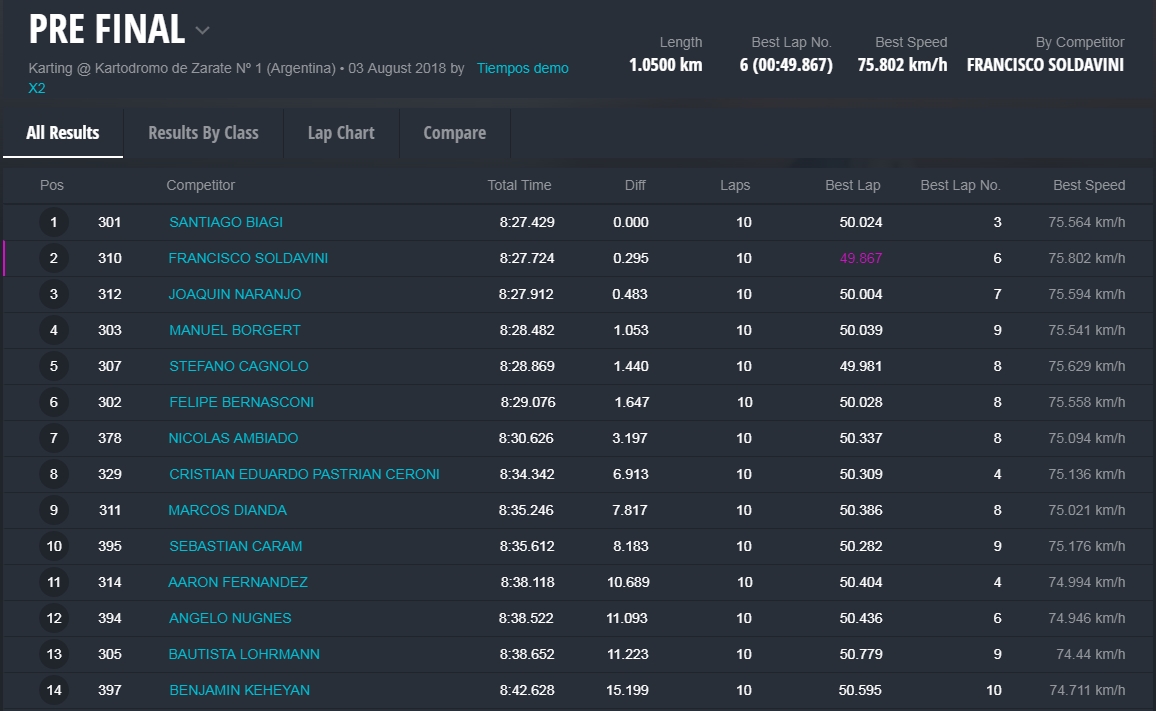Select the Compare tab
Viewport: 1156px width, 711px height.
tap(454, 133)
